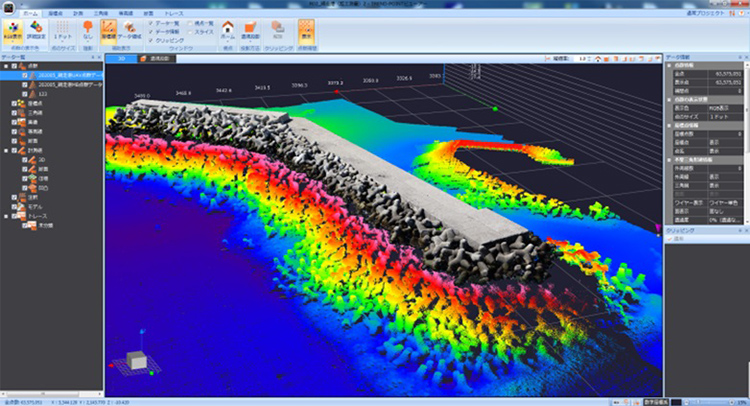Click the status bar zoom slider

tap(710, 402)
